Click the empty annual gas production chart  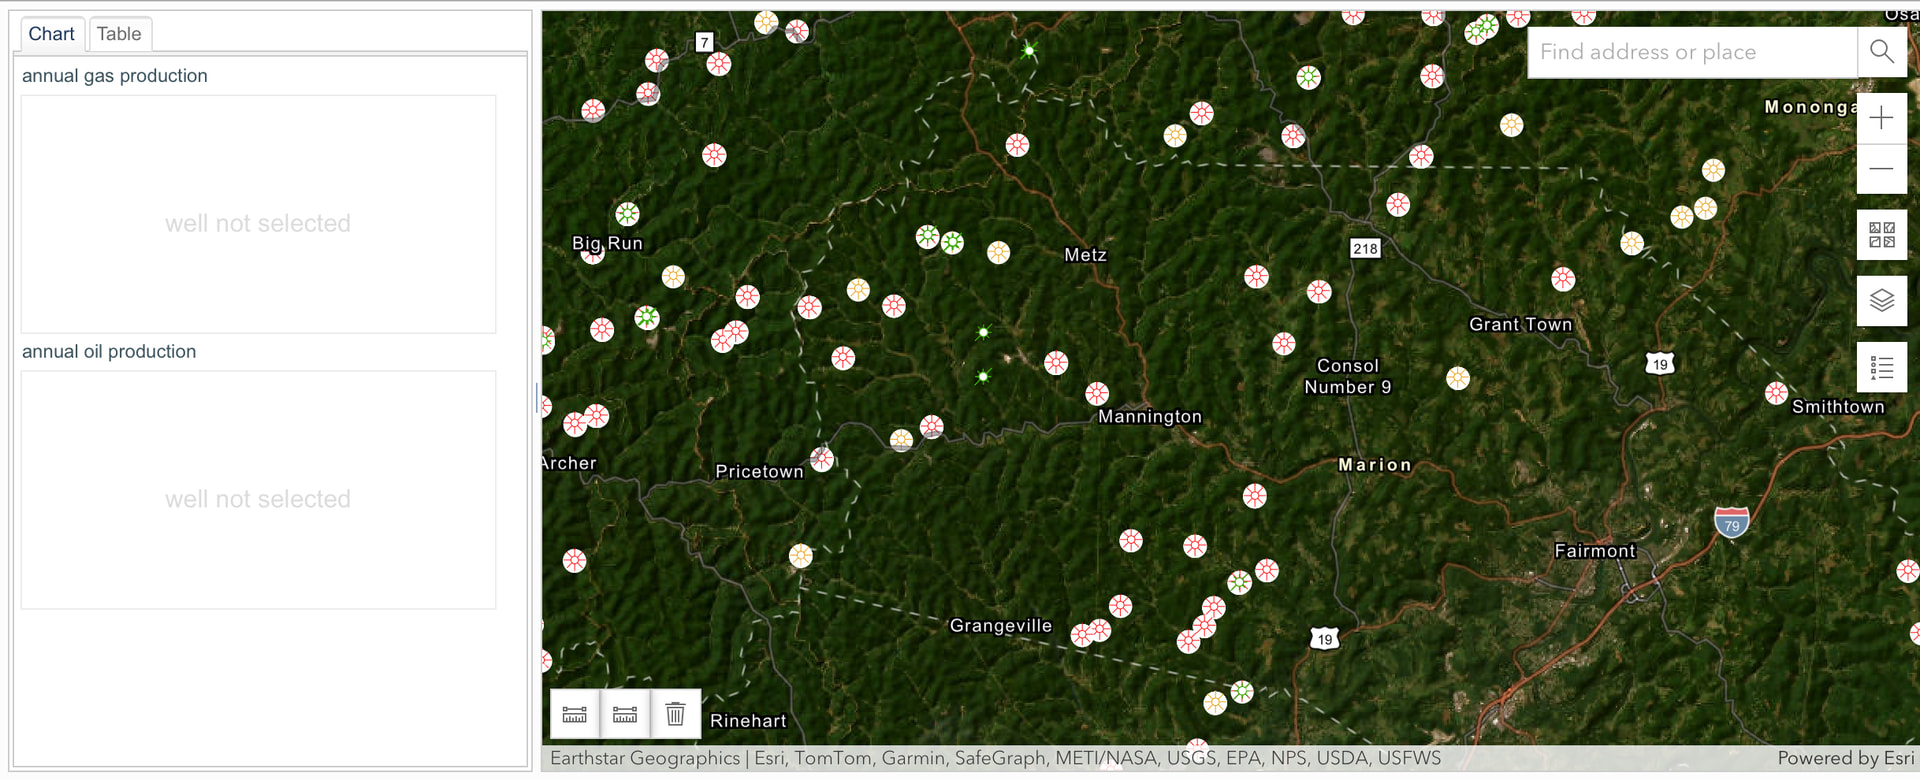pos(258,214)
